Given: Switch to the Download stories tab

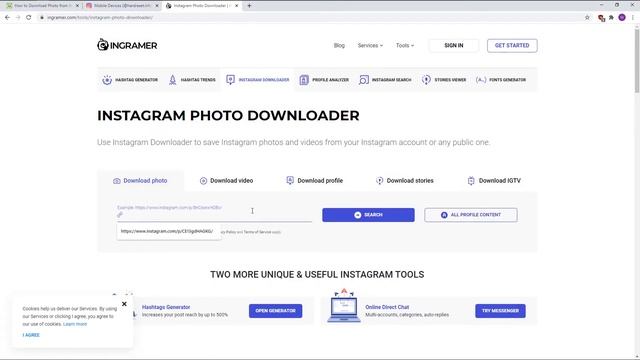Looking at the screenshot, I should point(404,180).
